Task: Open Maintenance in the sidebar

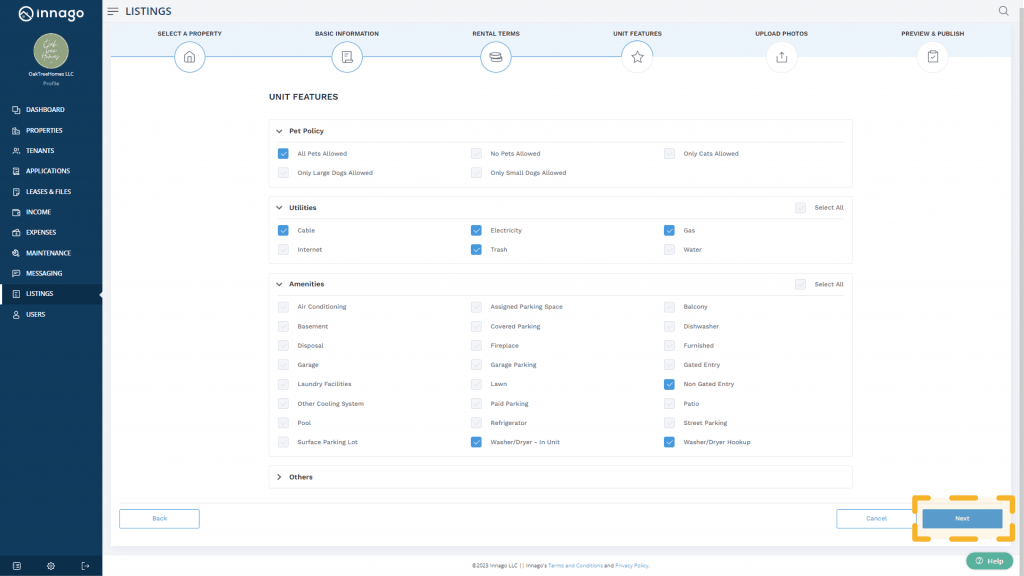Action: click(x=48, y=253)
